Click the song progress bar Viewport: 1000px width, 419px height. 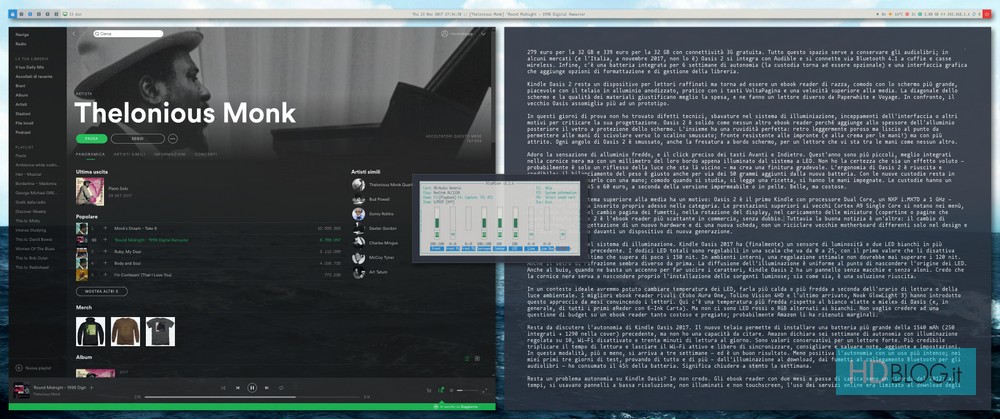(252, 397)
